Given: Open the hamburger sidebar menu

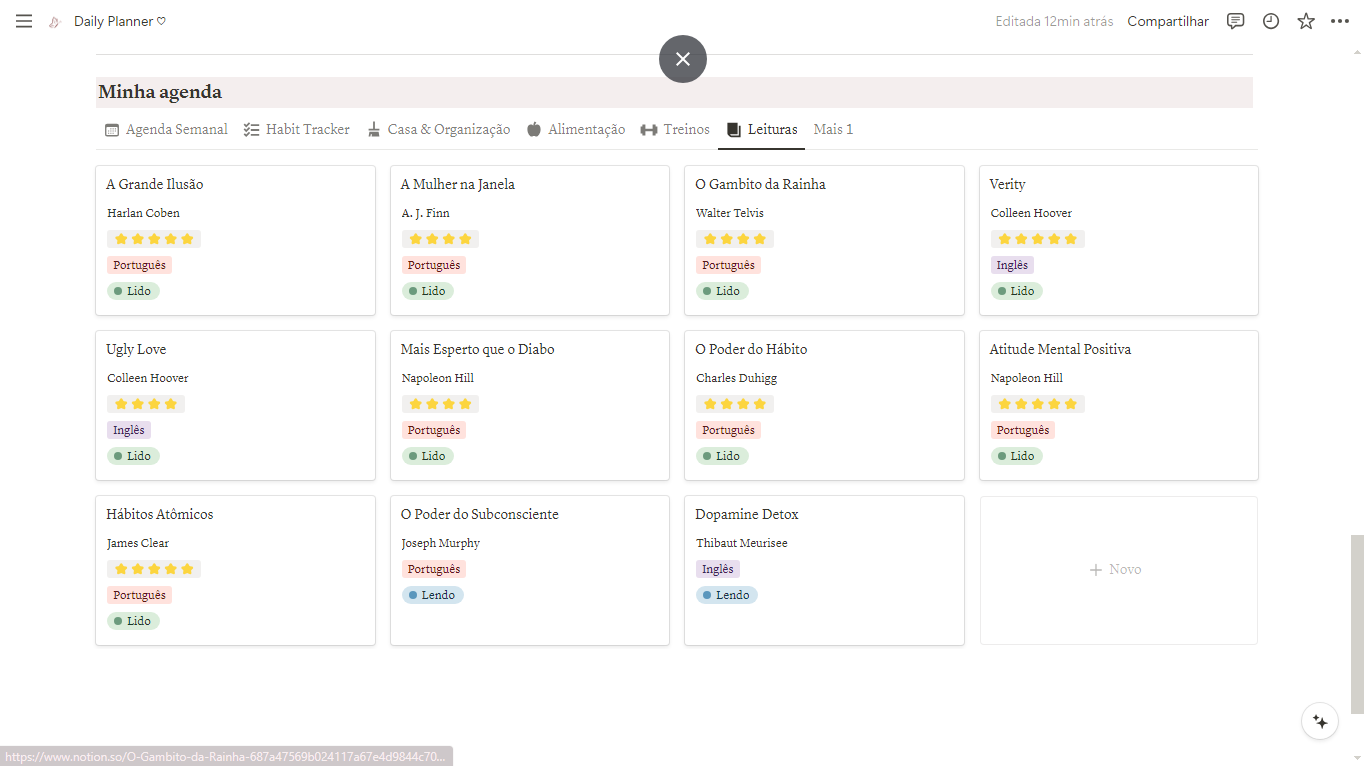Looking at the screenshot, I should coord(24,21).
